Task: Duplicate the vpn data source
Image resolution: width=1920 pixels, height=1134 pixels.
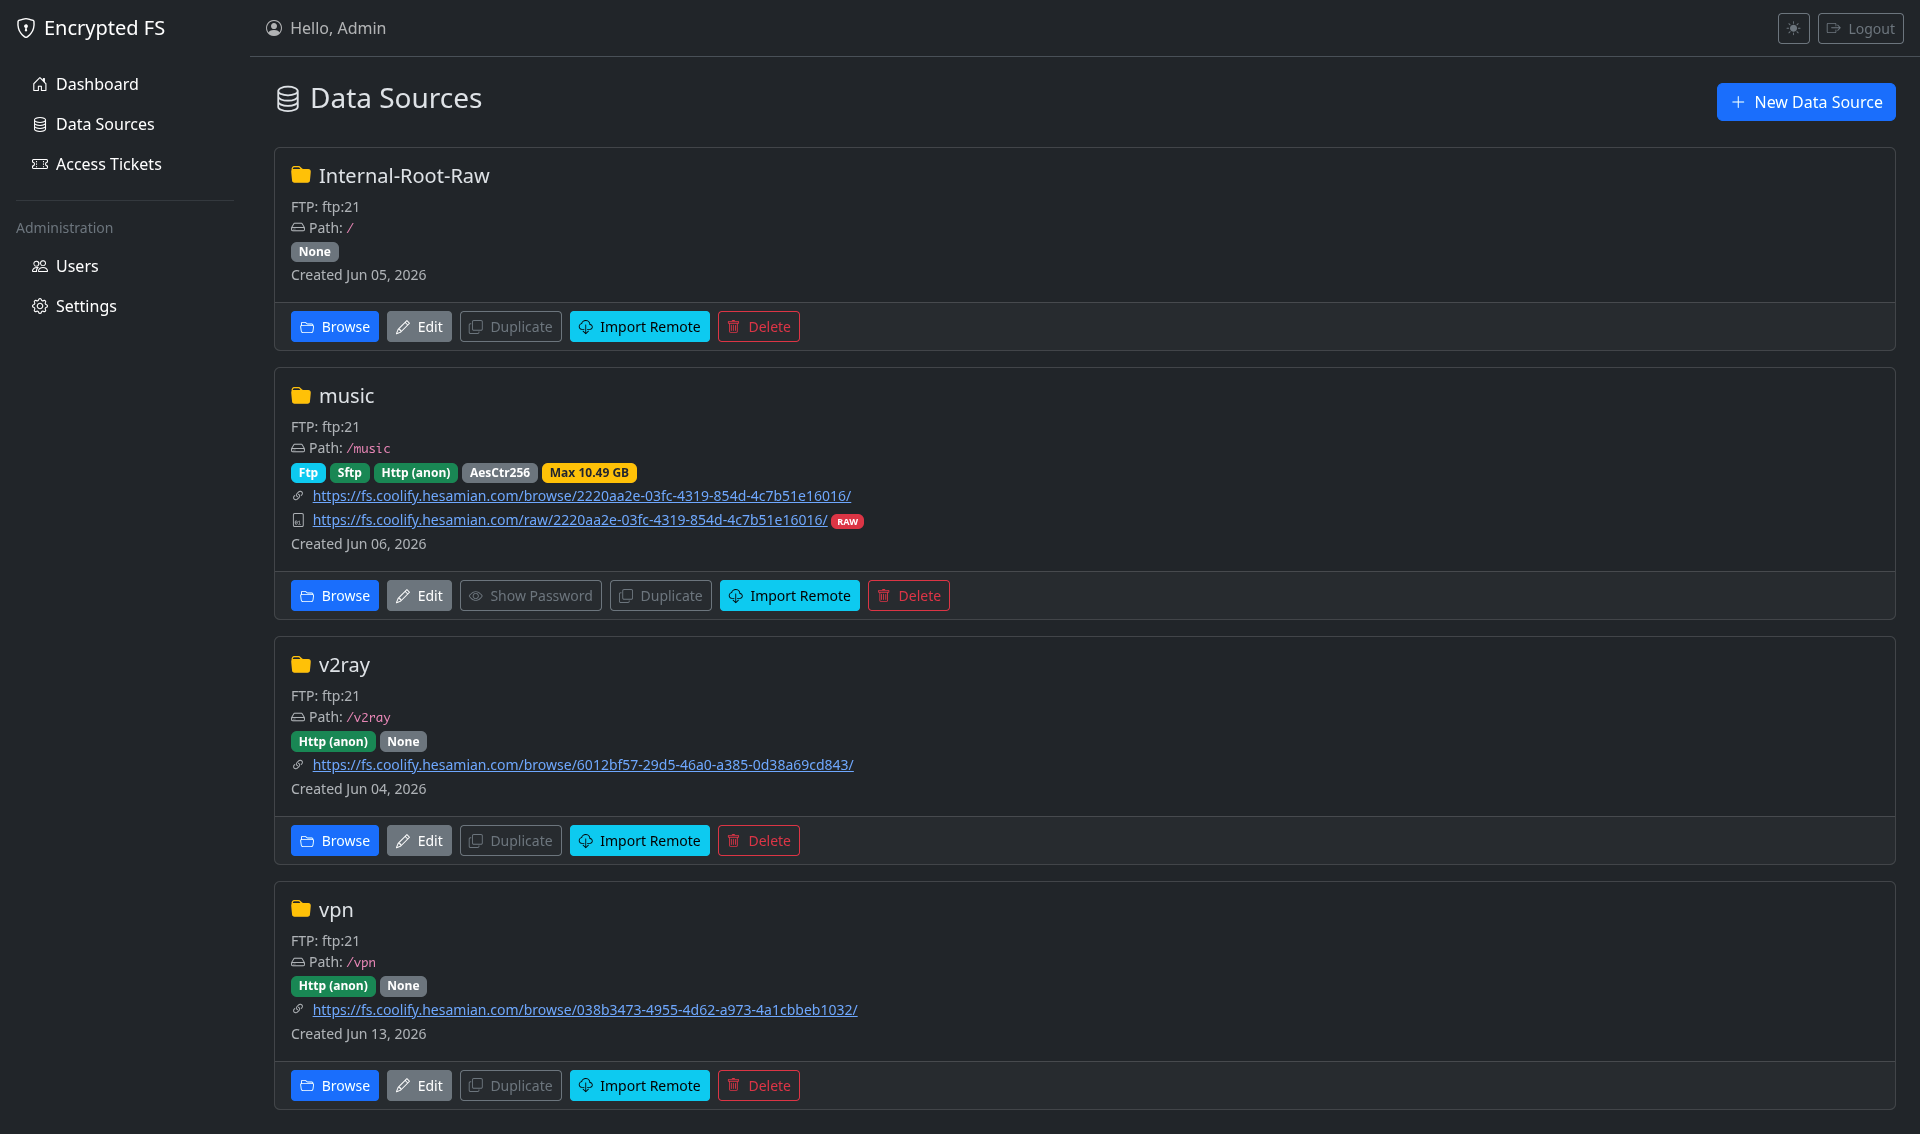Action: click(511, 1086)
